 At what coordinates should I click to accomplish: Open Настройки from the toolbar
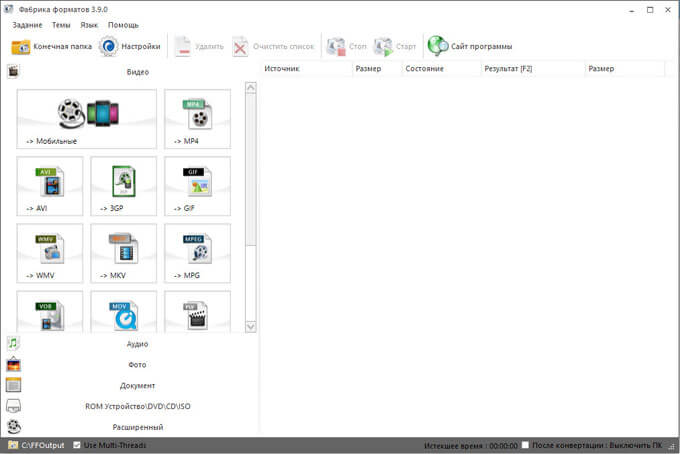point(130,46)
